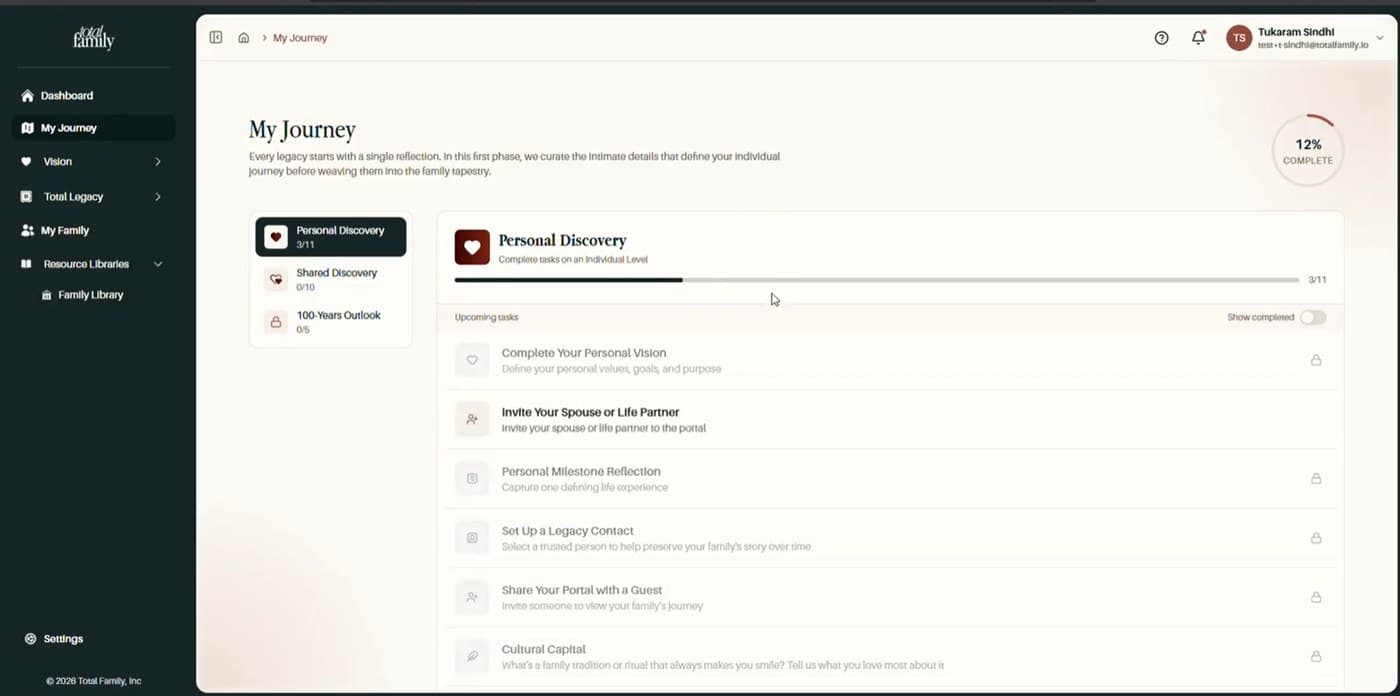Viewport: 1400px width, 696px height.
Task: Click the Dashboard house icon
Action: (28, 96)
